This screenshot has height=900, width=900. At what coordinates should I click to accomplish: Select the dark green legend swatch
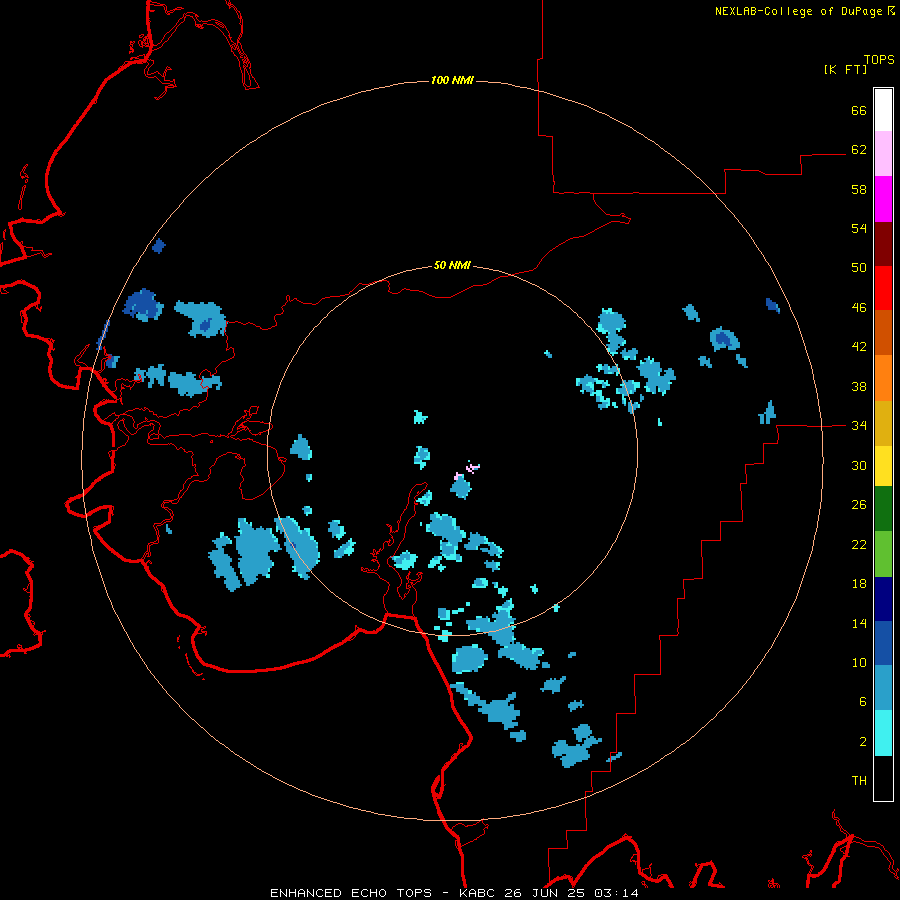pyautogui.click(x=883, y=509)
